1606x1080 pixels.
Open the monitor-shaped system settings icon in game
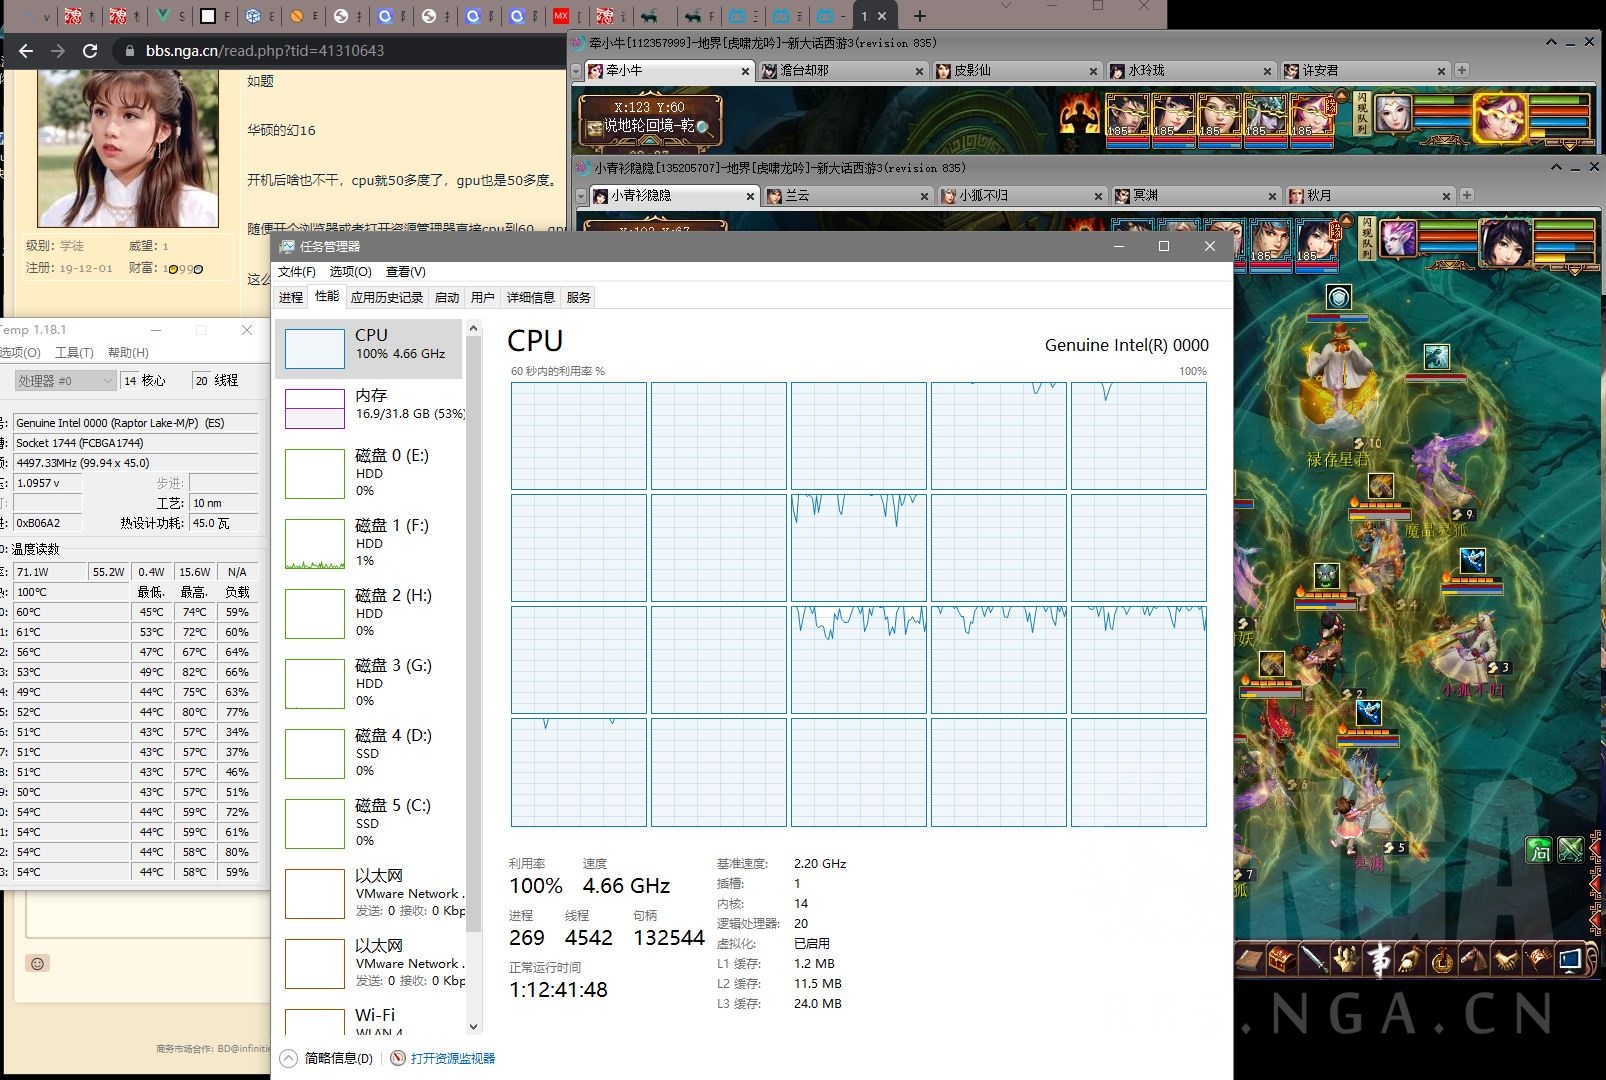pos(1569,960)
